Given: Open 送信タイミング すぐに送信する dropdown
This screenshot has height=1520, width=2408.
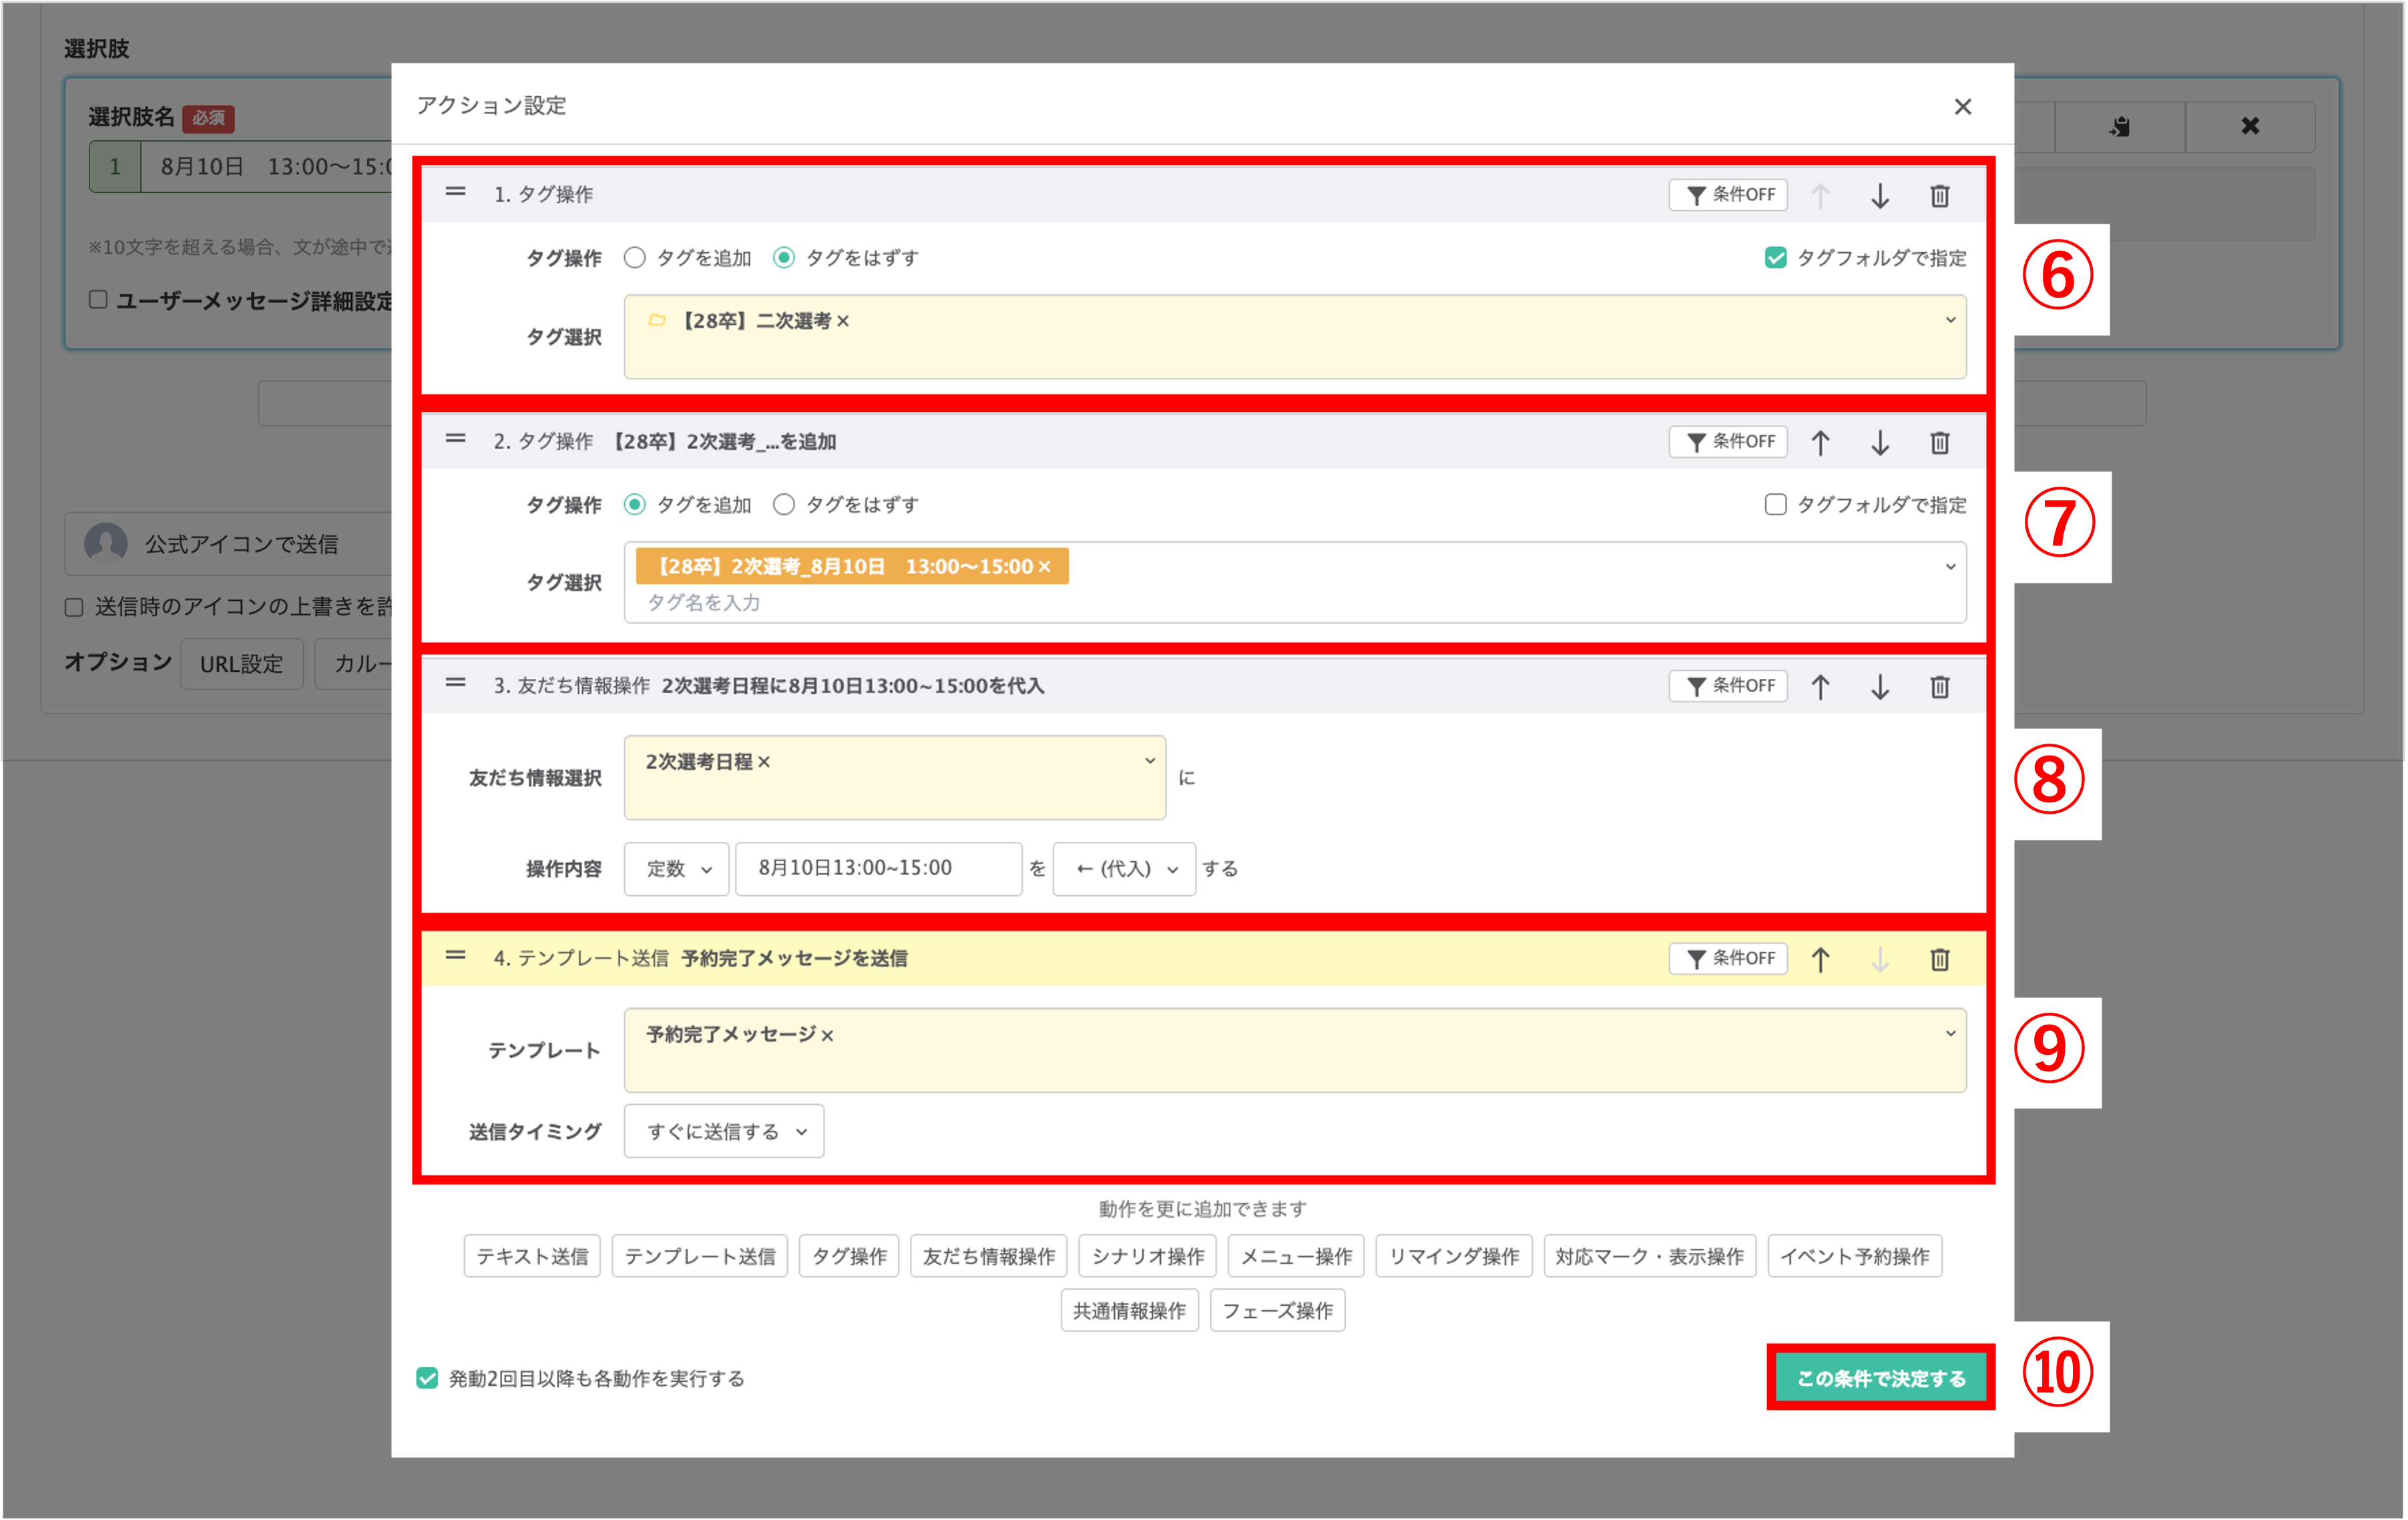Looking at the screenshot, I should [724, 1132].
